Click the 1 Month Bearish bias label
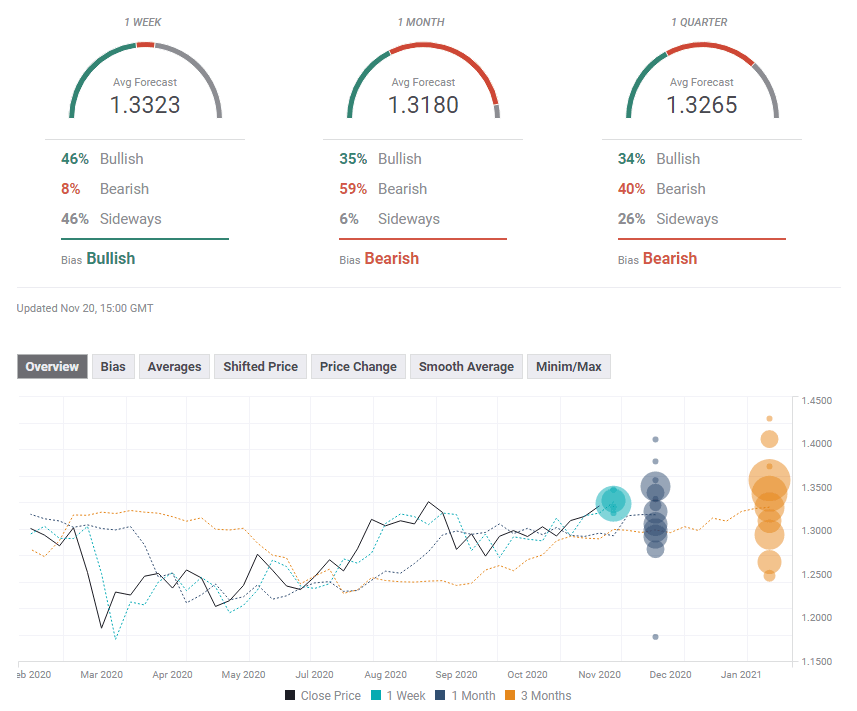Screen dimensions: 857x711 391,258
